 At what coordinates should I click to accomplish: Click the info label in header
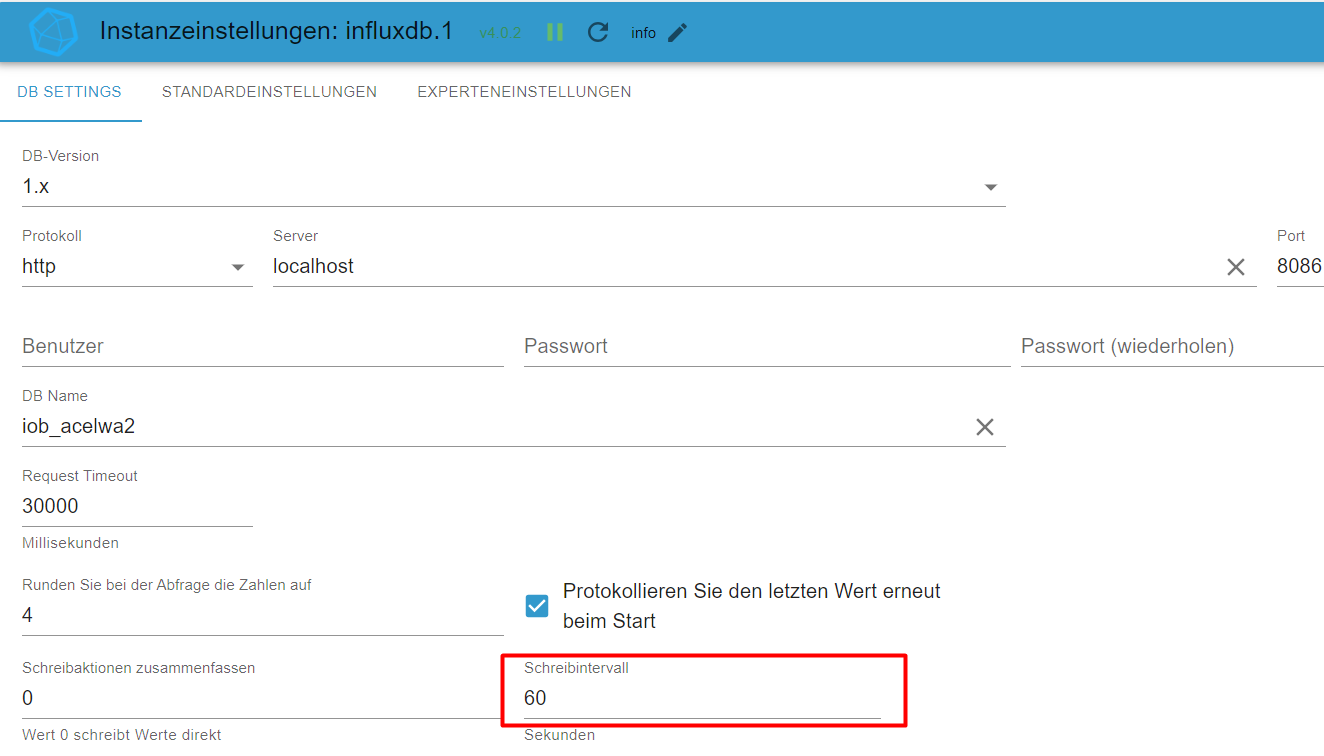coord(643,33)
